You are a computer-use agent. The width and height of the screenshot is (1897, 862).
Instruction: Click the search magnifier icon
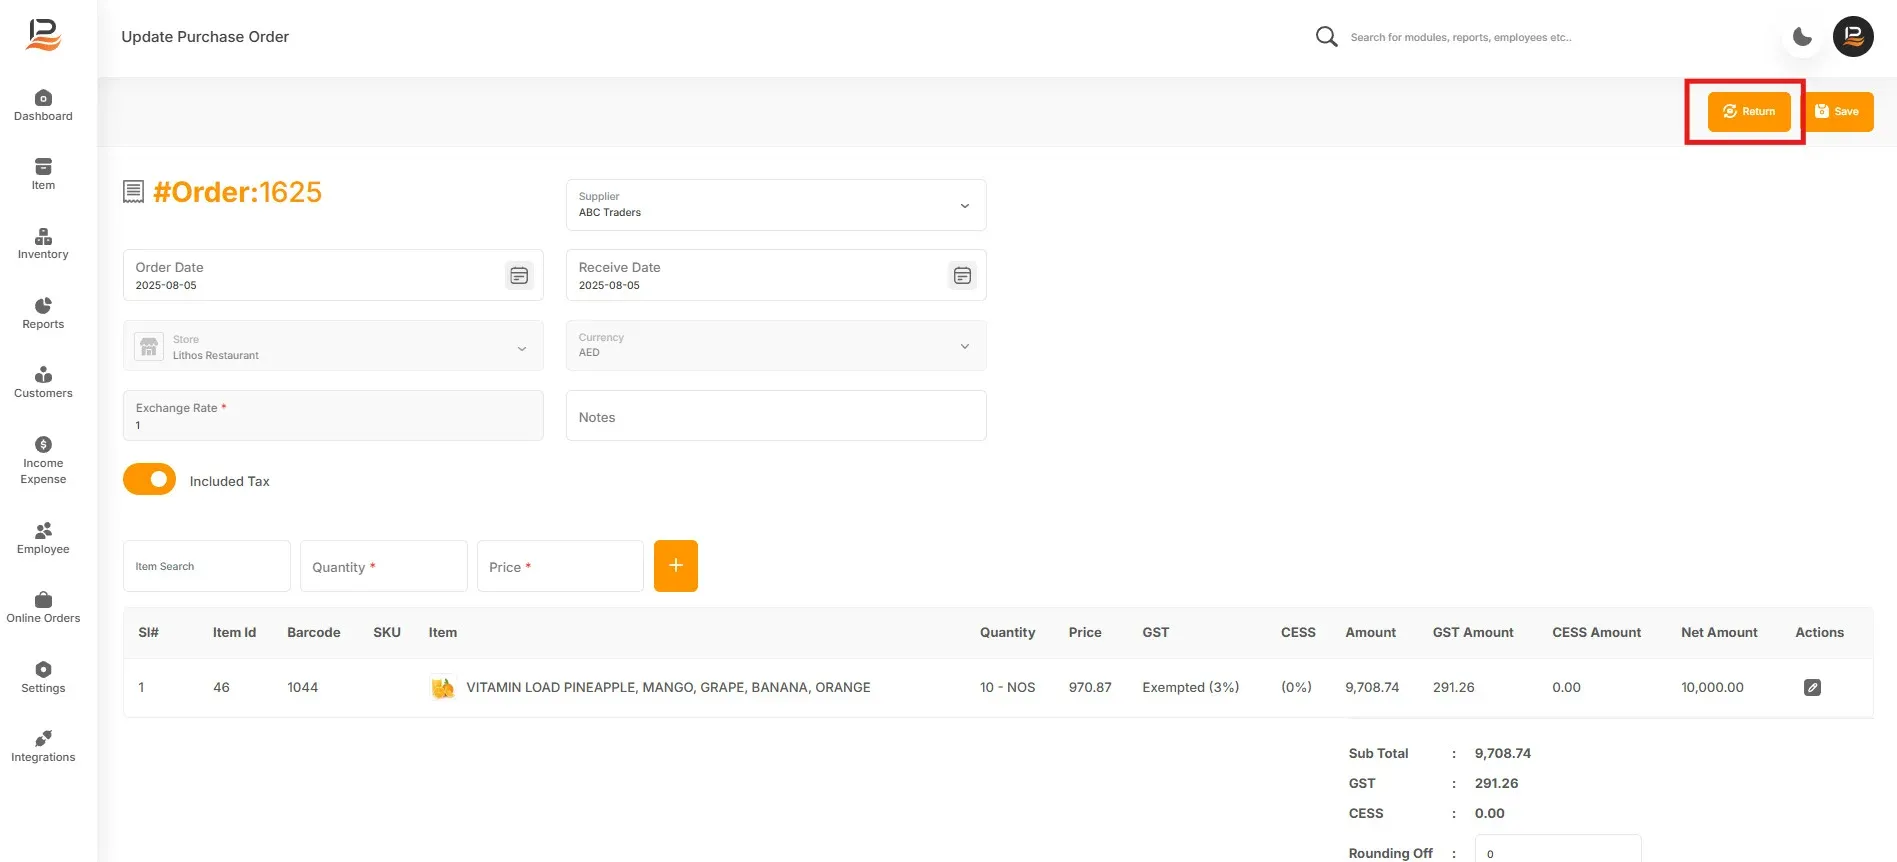1326,37
